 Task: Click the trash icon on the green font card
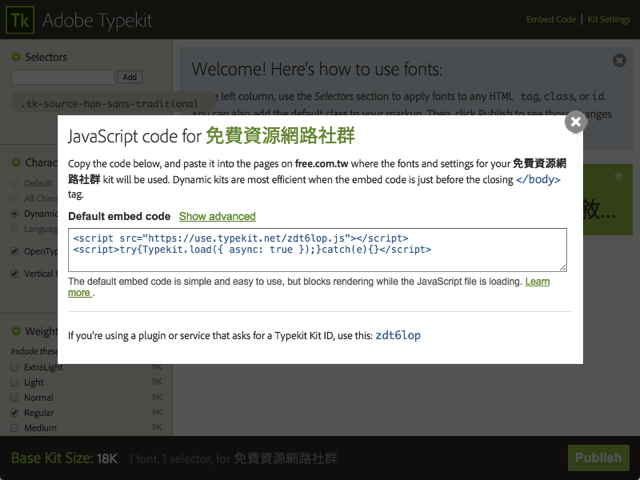618,177
